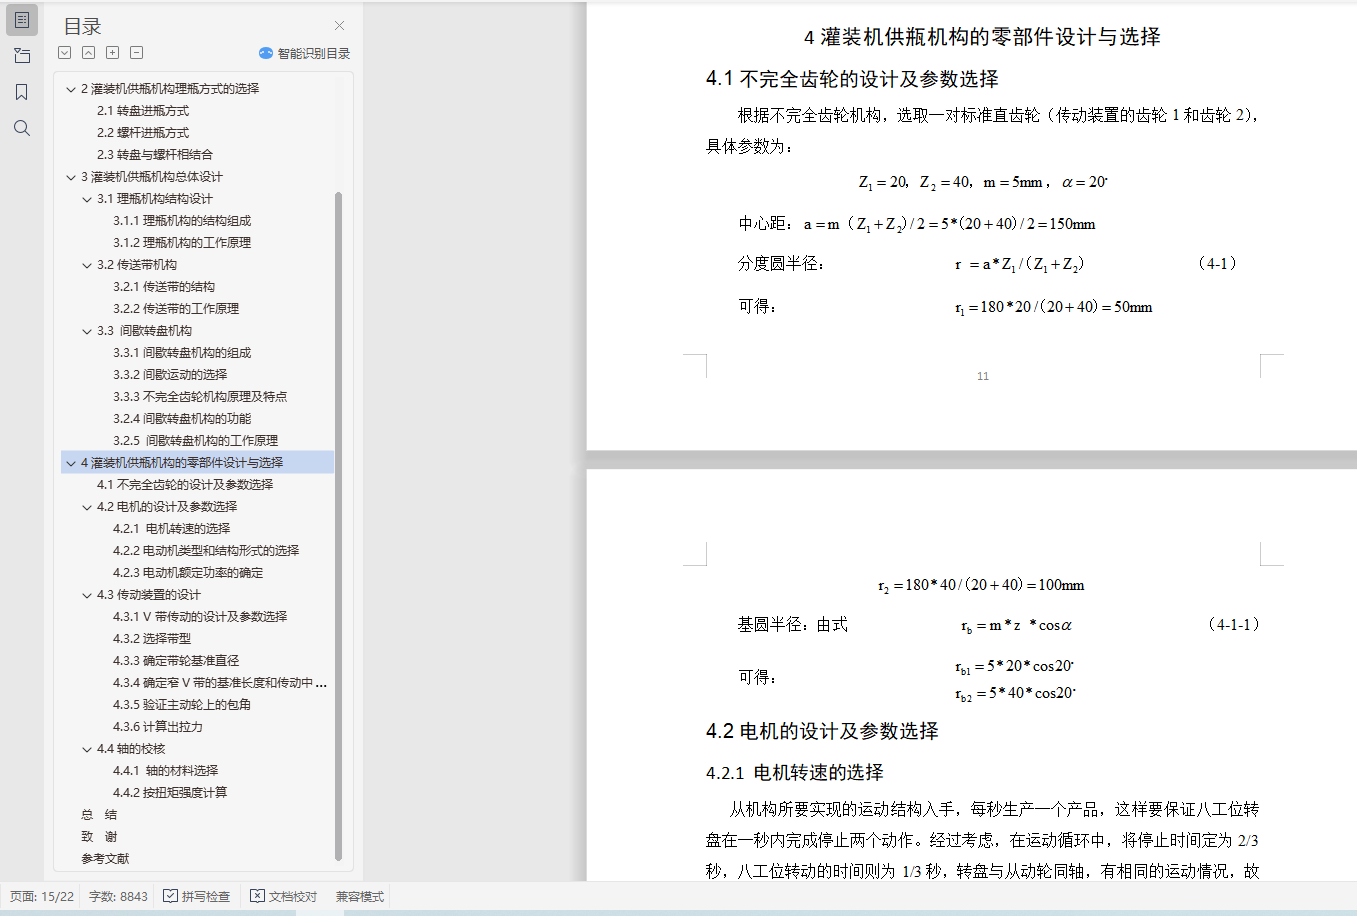Viewport: 1357px width, 916px height.
Task: Go to 3.2.2 传送带的工作原理
Action: [176, 309]
